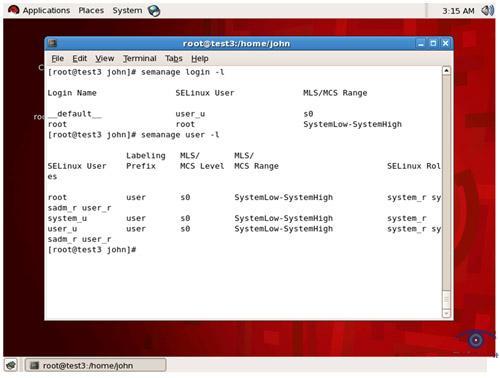500x378 pixels.
Task: Open the Applications menu
Action: [x=46, y=10]
